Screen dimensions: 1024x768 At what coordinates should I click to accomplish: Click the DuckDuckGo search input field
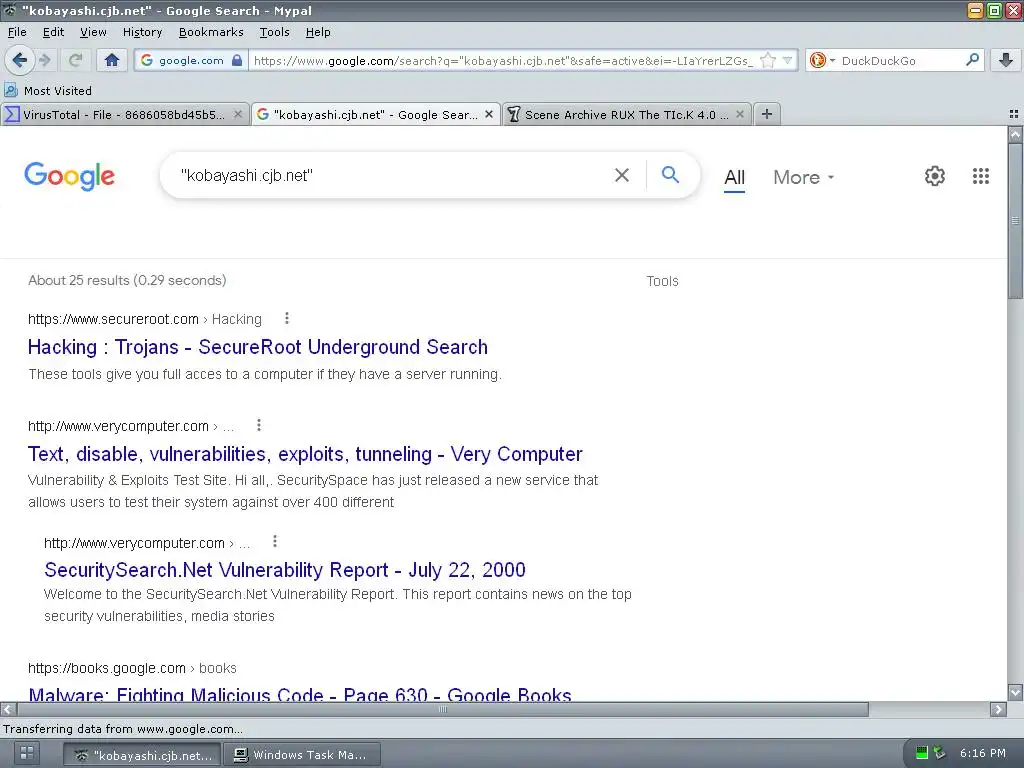[900, 60]
